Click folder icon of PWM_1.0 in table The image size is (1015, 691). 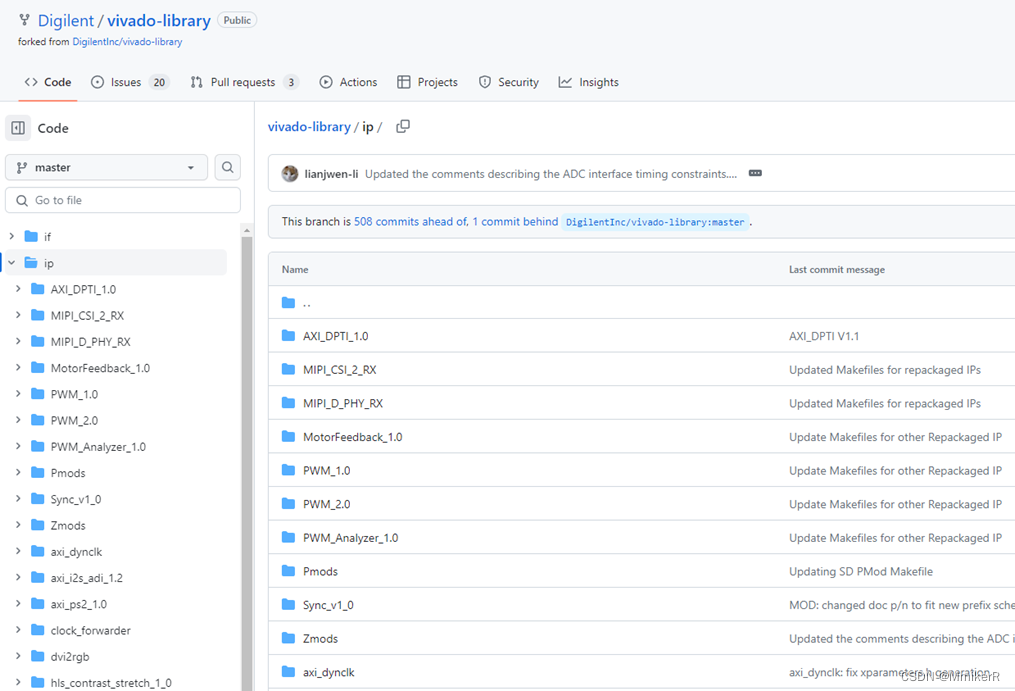point(289,470)
